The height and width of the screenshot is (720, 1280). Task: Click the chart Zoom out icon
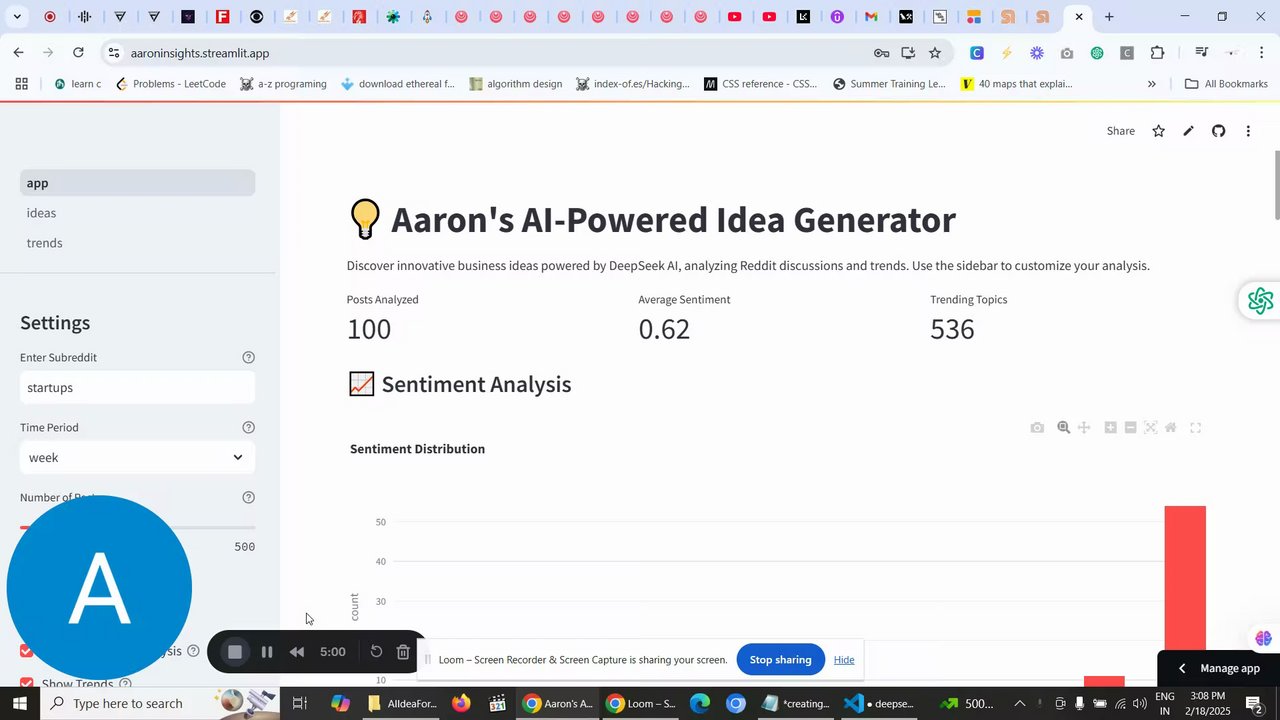pos(1130,428)
